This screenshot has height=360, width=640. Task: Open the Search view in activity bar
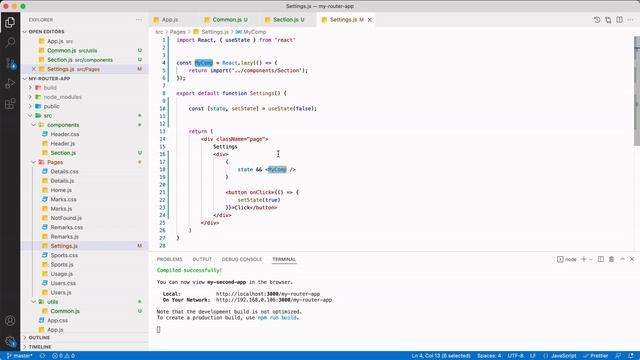click(10, 42)
